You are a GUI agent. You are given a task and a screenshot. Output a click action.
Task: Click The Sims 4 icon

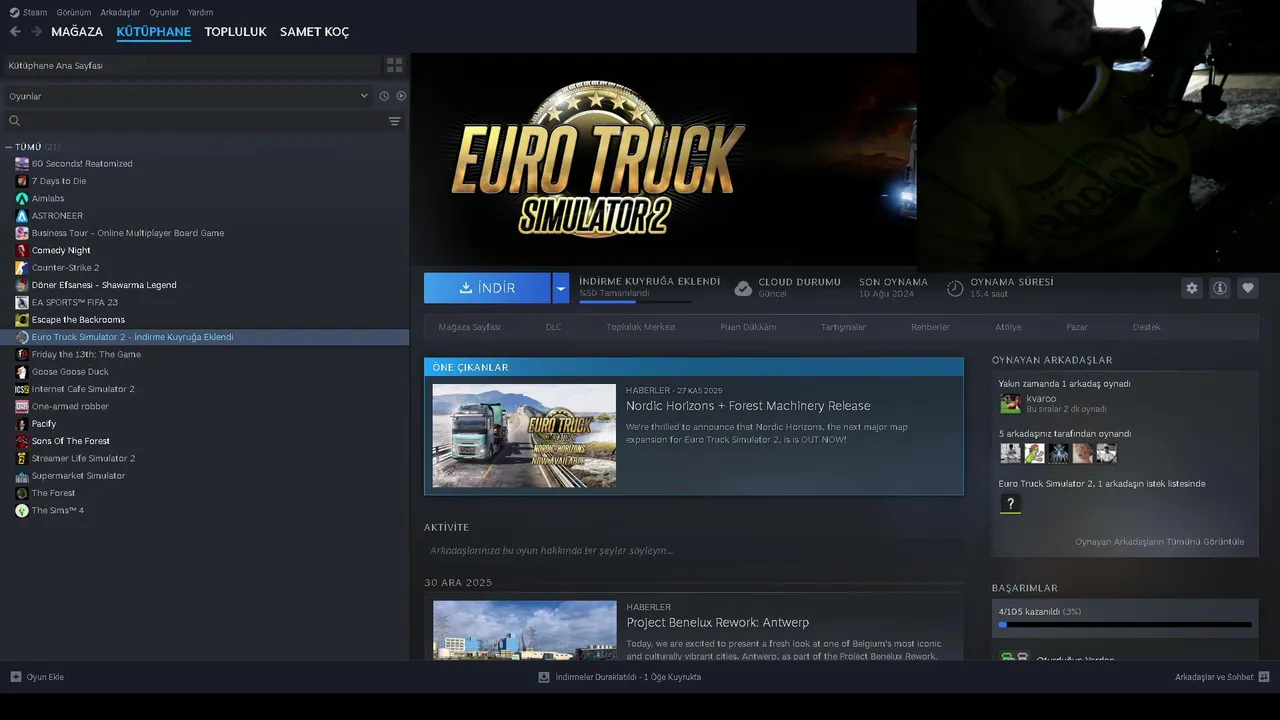(x=22, y=510)
